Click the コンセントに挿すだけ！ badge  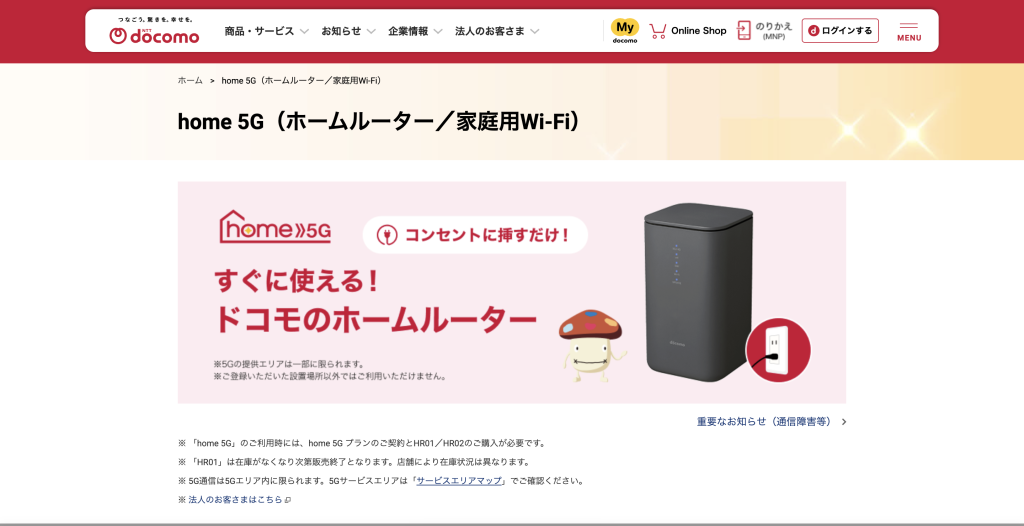(475, 235)
